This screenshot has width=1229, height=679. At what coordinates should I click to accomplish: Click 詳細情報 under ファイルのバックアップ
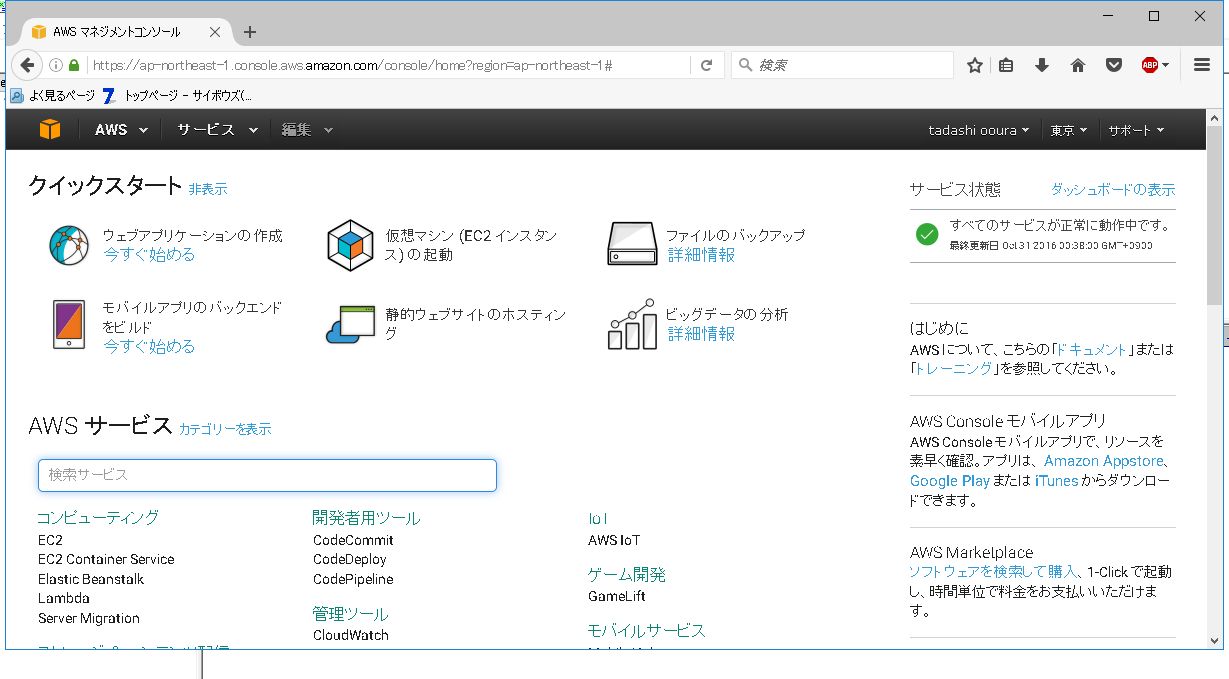pyautogui.click(x=701, y=255)
